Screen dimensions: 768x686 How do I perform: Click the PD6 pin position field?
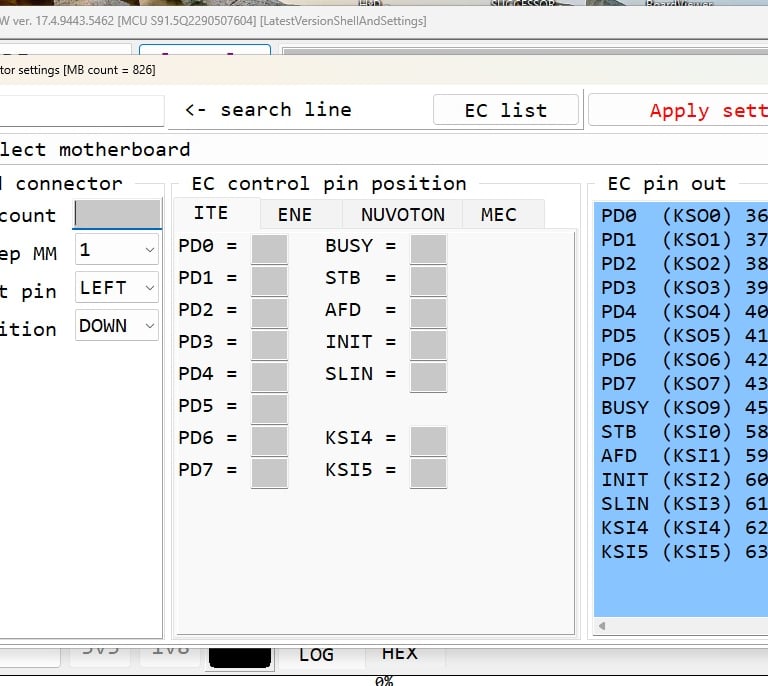(269, 441)
